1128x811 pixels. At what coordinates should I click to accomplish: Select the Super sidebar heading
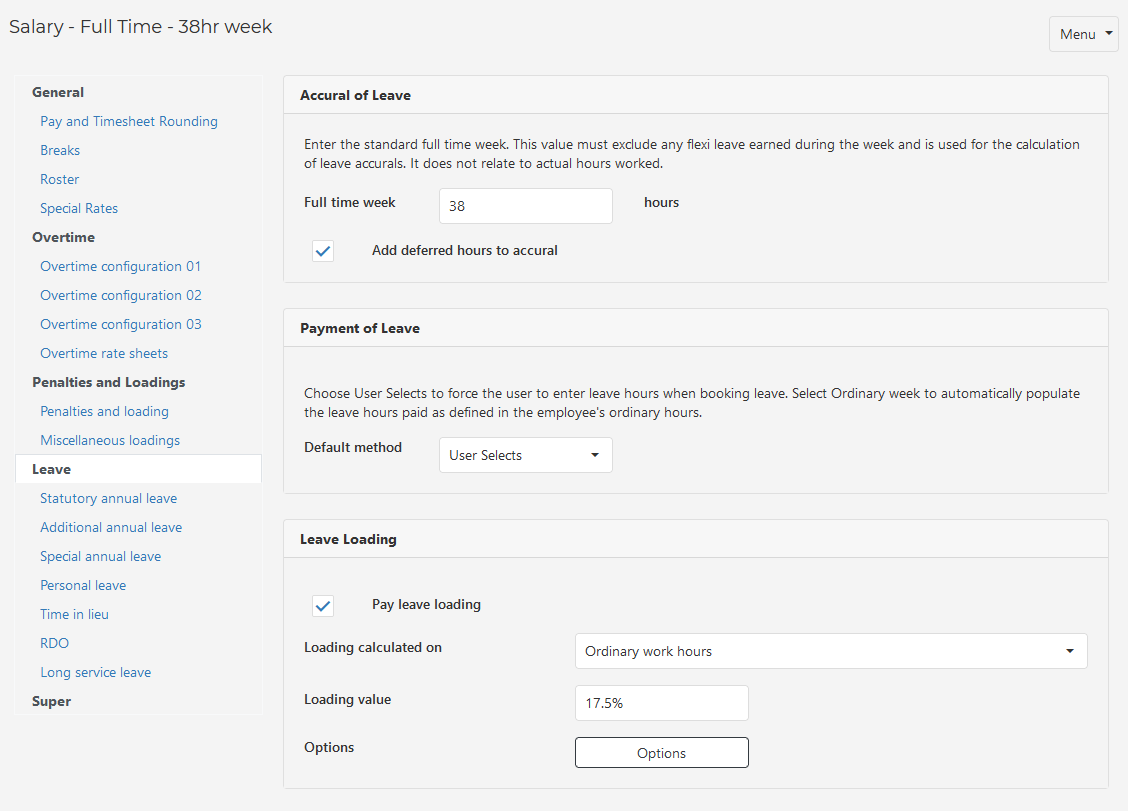pos(52,701)
